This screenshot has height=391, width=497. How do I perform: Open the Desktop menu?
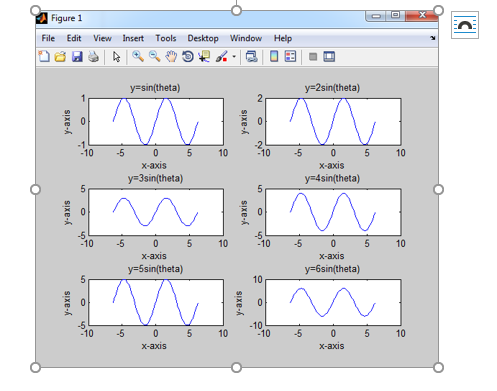pos(203,38)
